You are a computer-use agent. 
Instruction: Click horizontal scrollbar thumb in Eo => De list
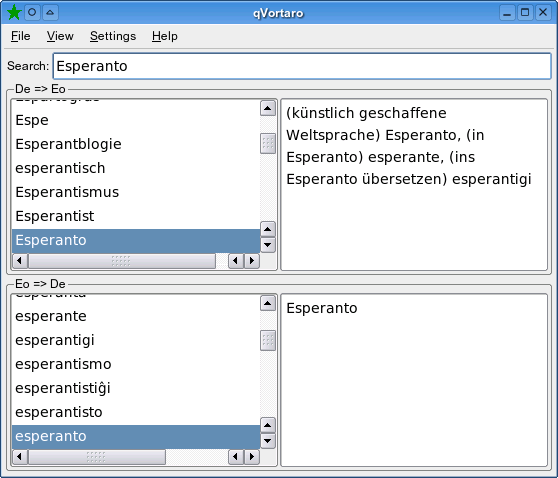point(97,457)
